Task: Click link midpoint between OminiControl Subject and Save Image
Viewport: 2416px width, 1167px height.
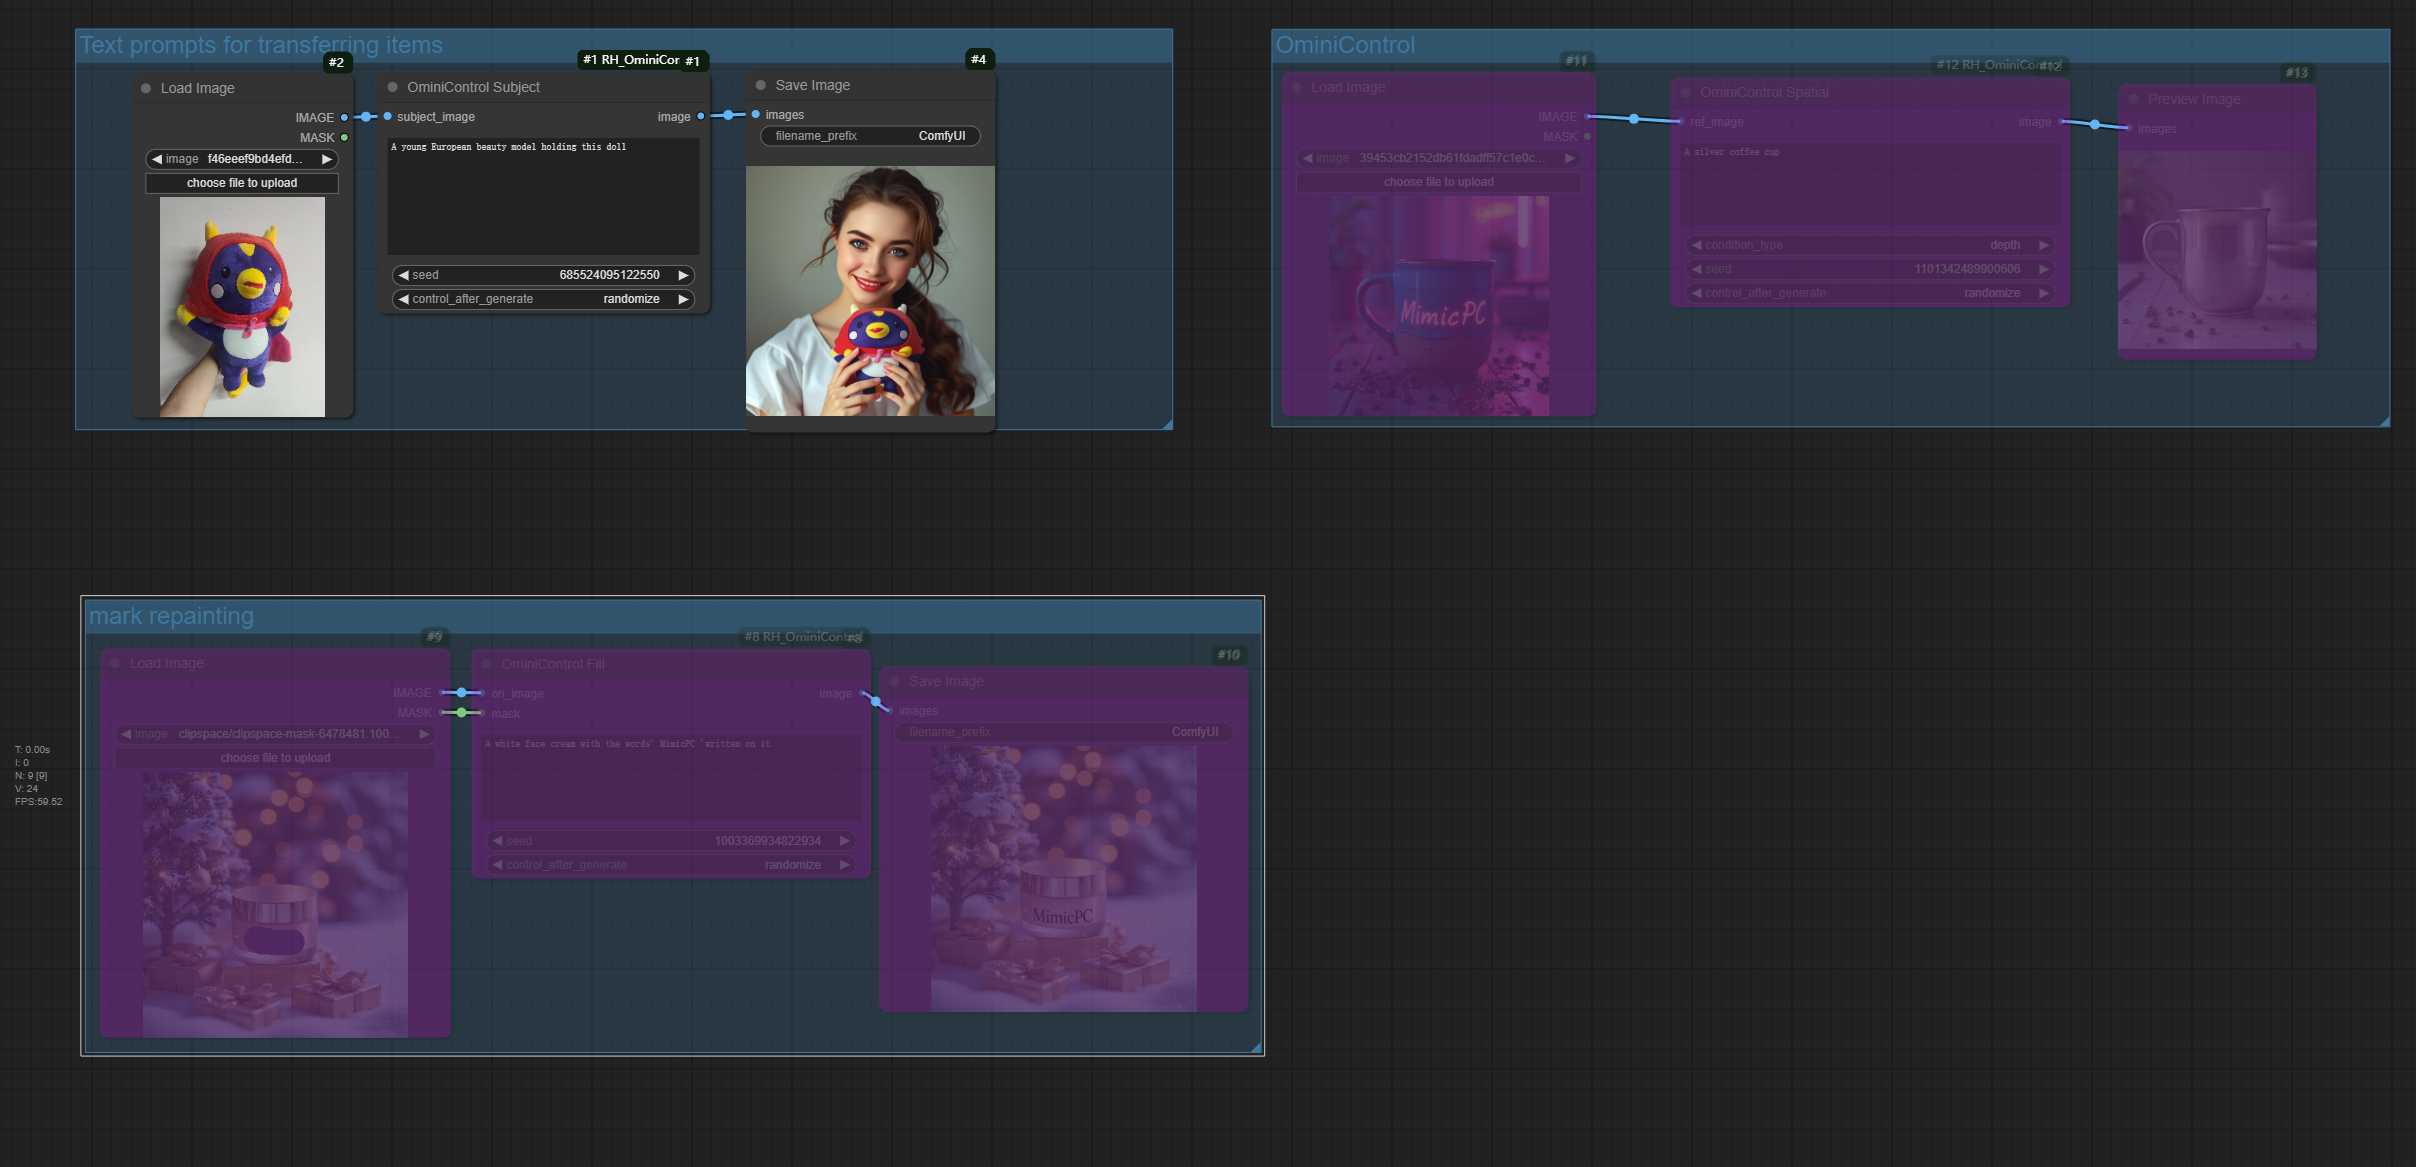Action: [728, 115]
